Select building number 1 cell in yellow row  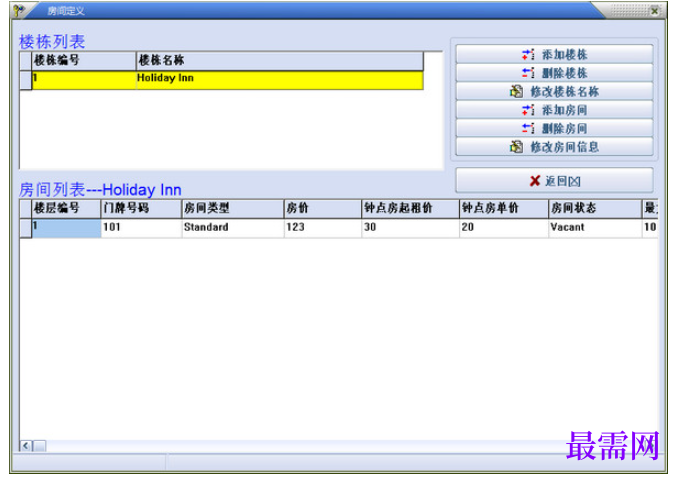(x=84, y=80)
